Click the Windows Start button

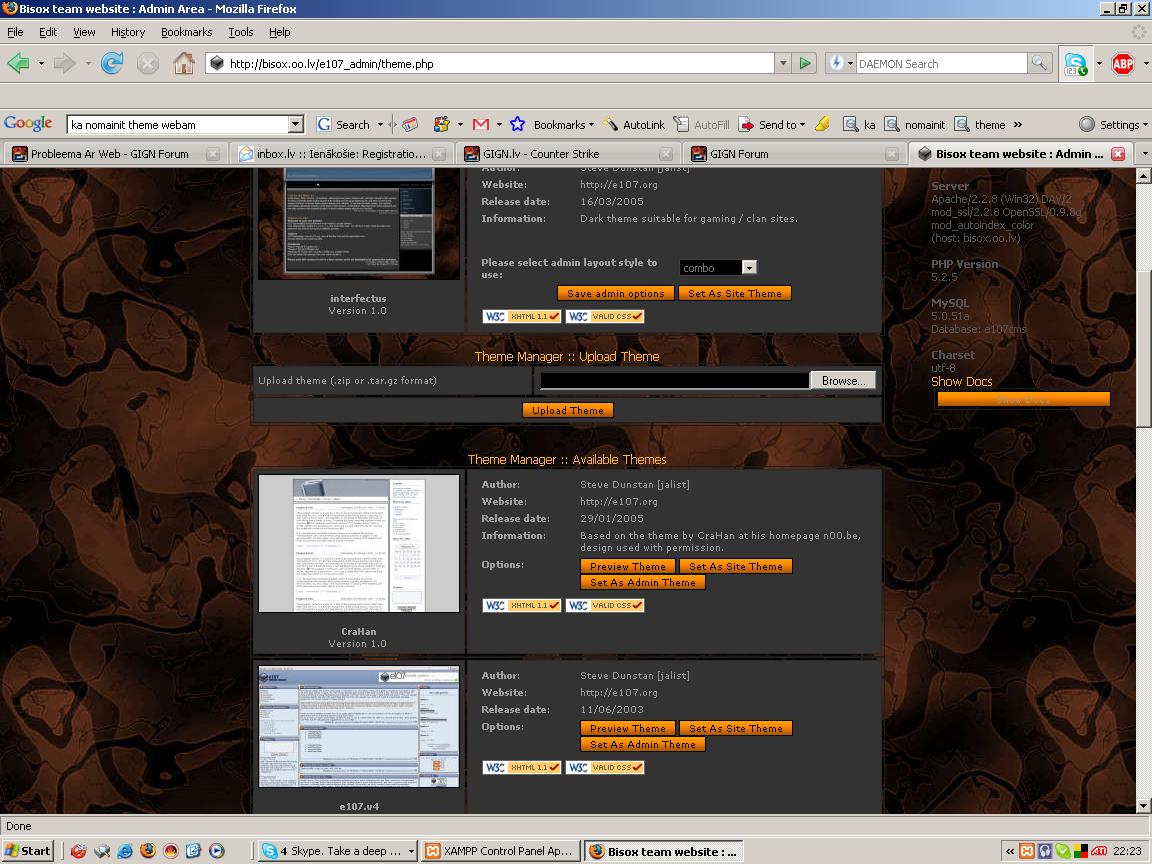click(x=28, y=851)
